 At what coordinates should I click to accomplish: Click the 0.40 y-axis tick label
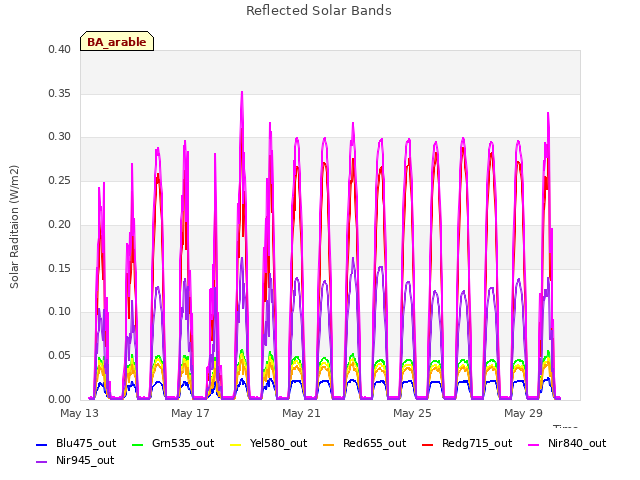(x=60, y=49)
